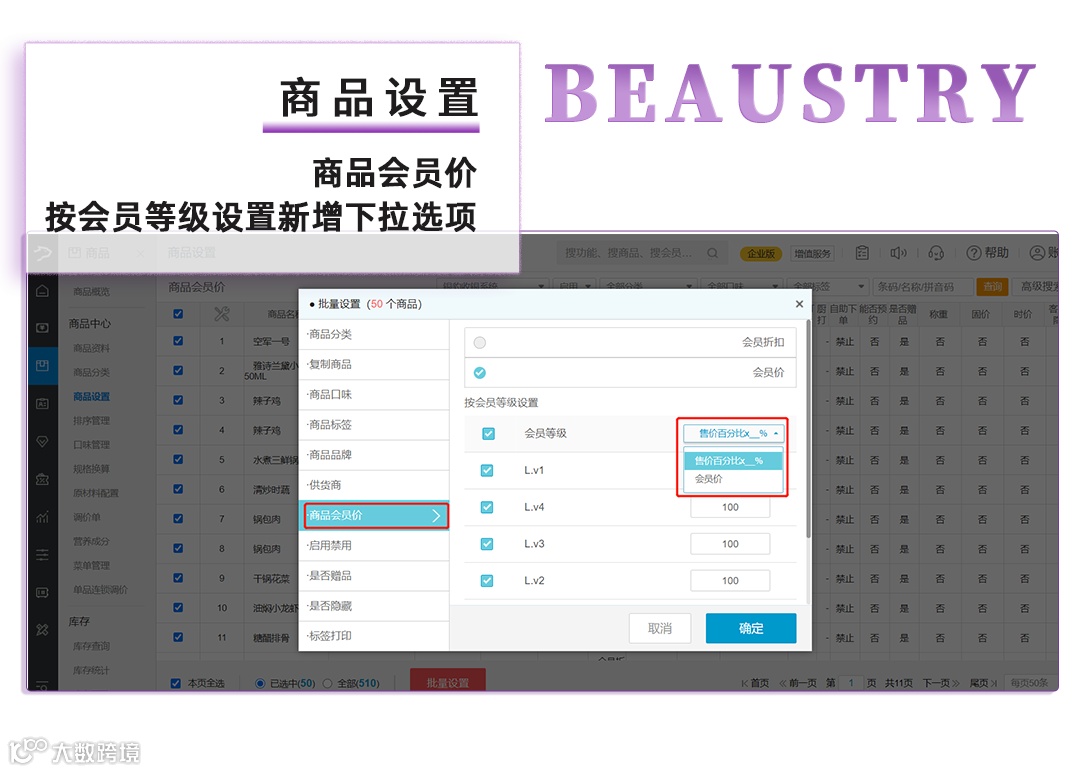Open 商品资料 in left navigation
This screenshot has width=1080, height=772.
tap(92, 348)
